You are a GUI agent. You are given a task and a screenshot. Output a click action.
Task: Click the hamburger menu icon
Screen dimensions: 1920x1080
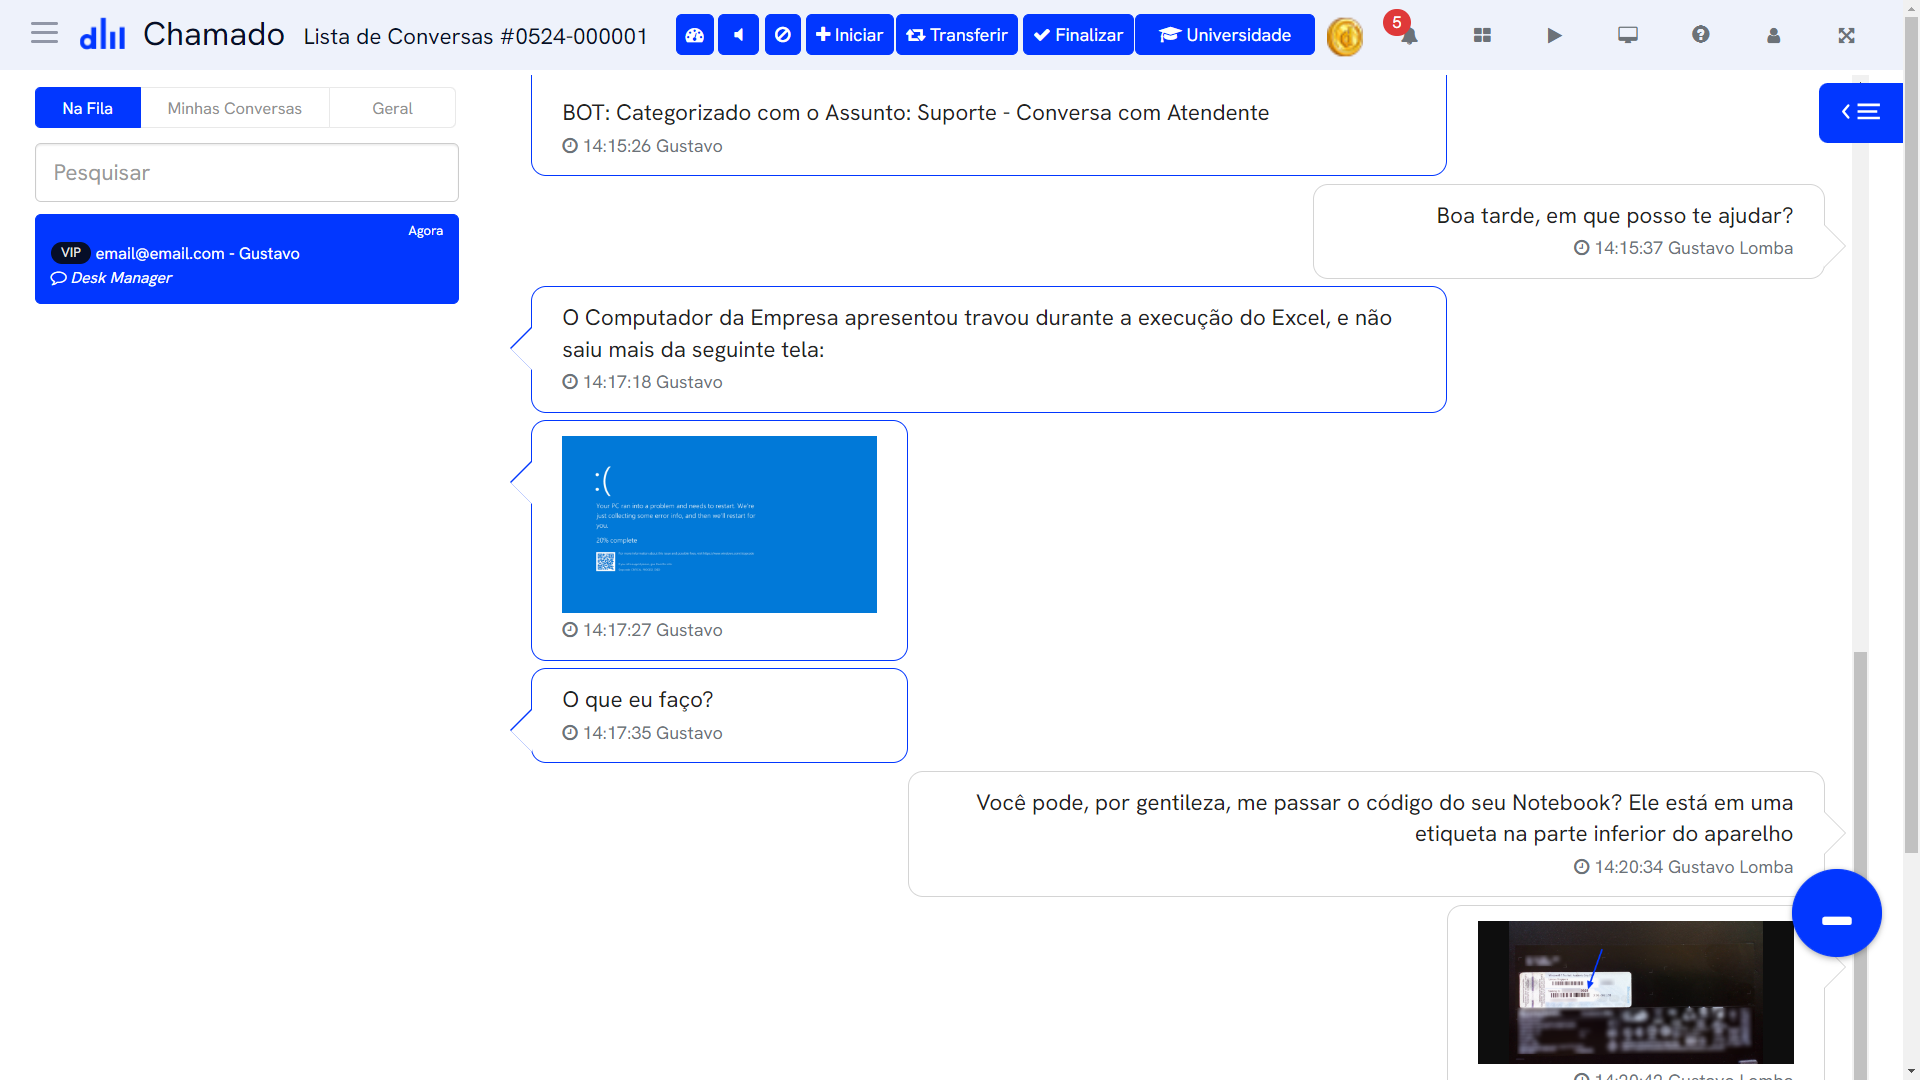(x=44, y=33)
